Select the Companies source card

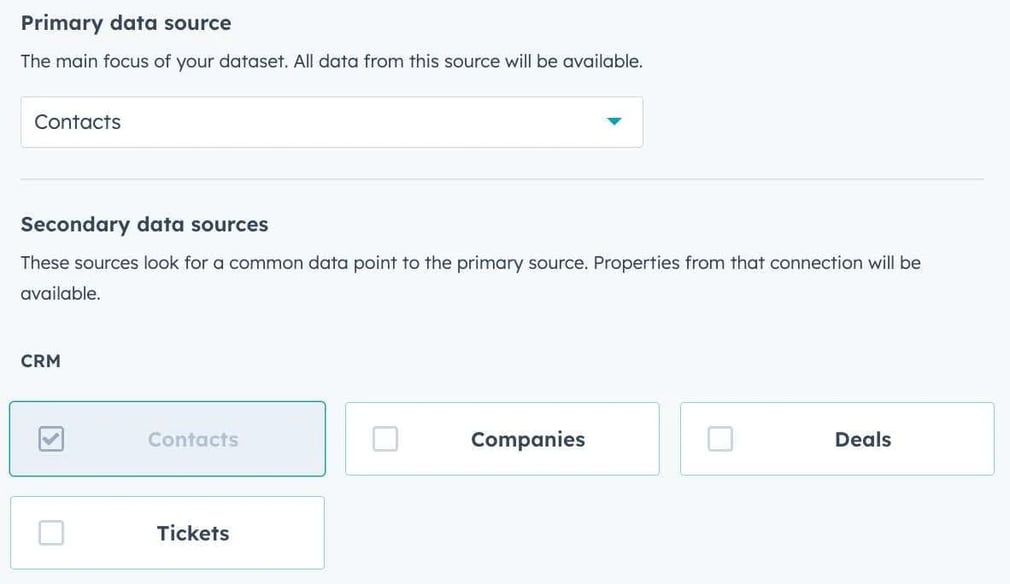point(502,438)
